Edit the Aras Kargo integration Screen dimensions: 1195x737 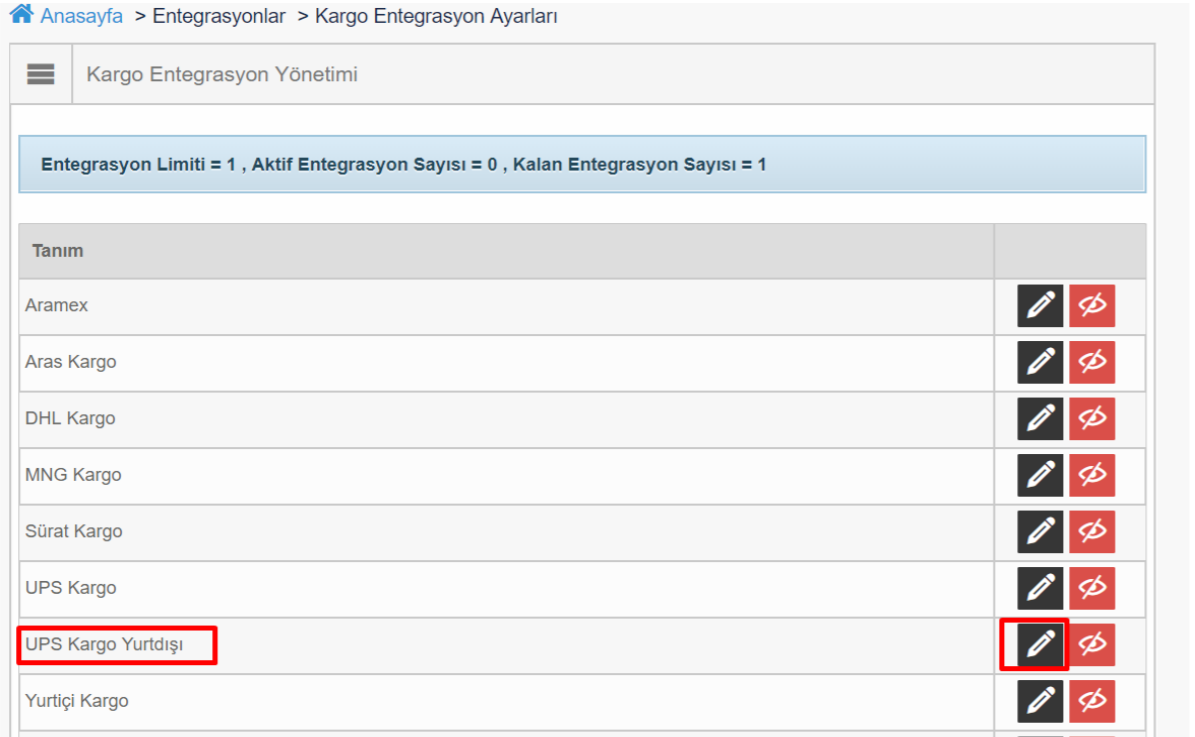pyautogui.click(x=1040, y=362)
